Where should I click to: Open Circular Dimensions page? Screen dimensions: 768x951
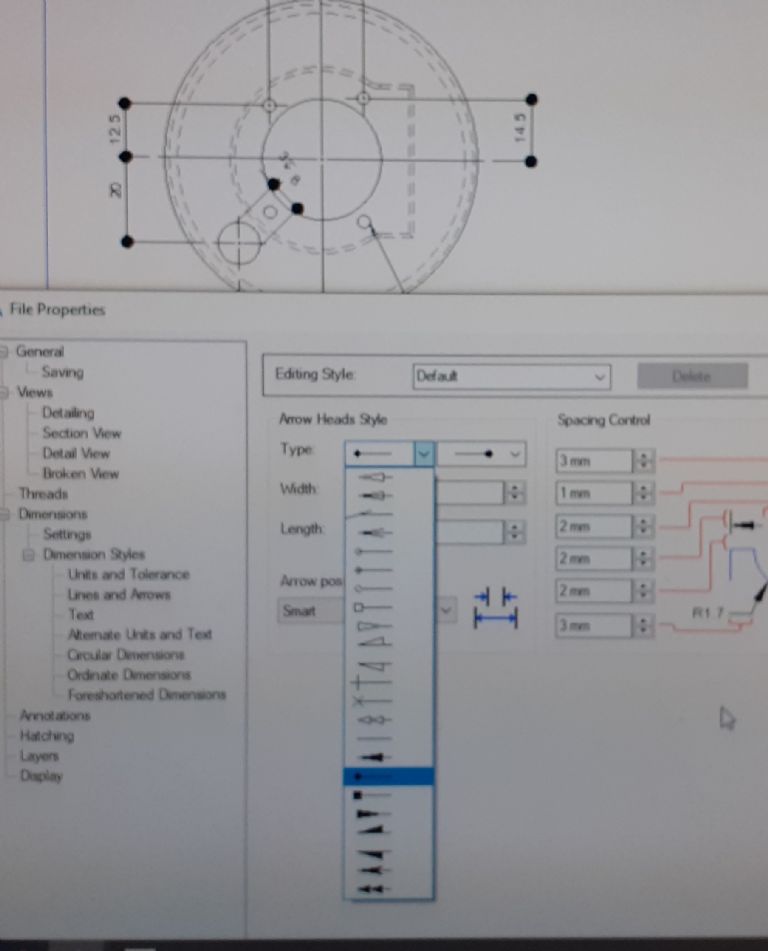(x=126, y=654)
